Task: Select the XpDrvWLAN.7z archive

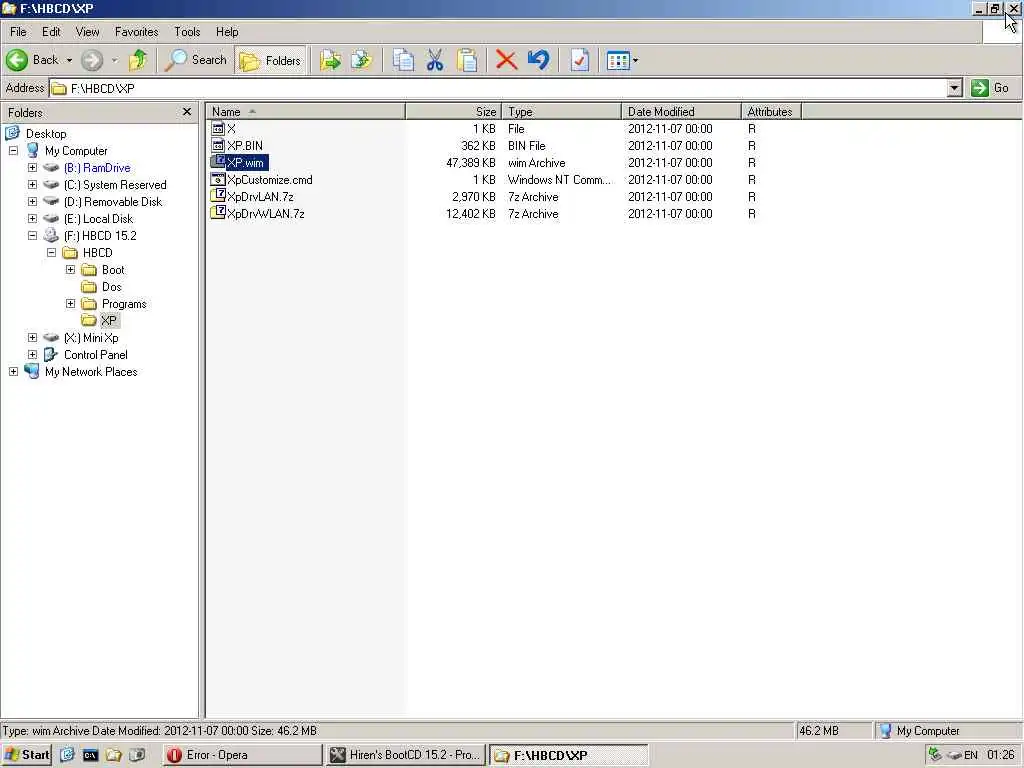Action: pyautogui.click(x=265, y=214)
